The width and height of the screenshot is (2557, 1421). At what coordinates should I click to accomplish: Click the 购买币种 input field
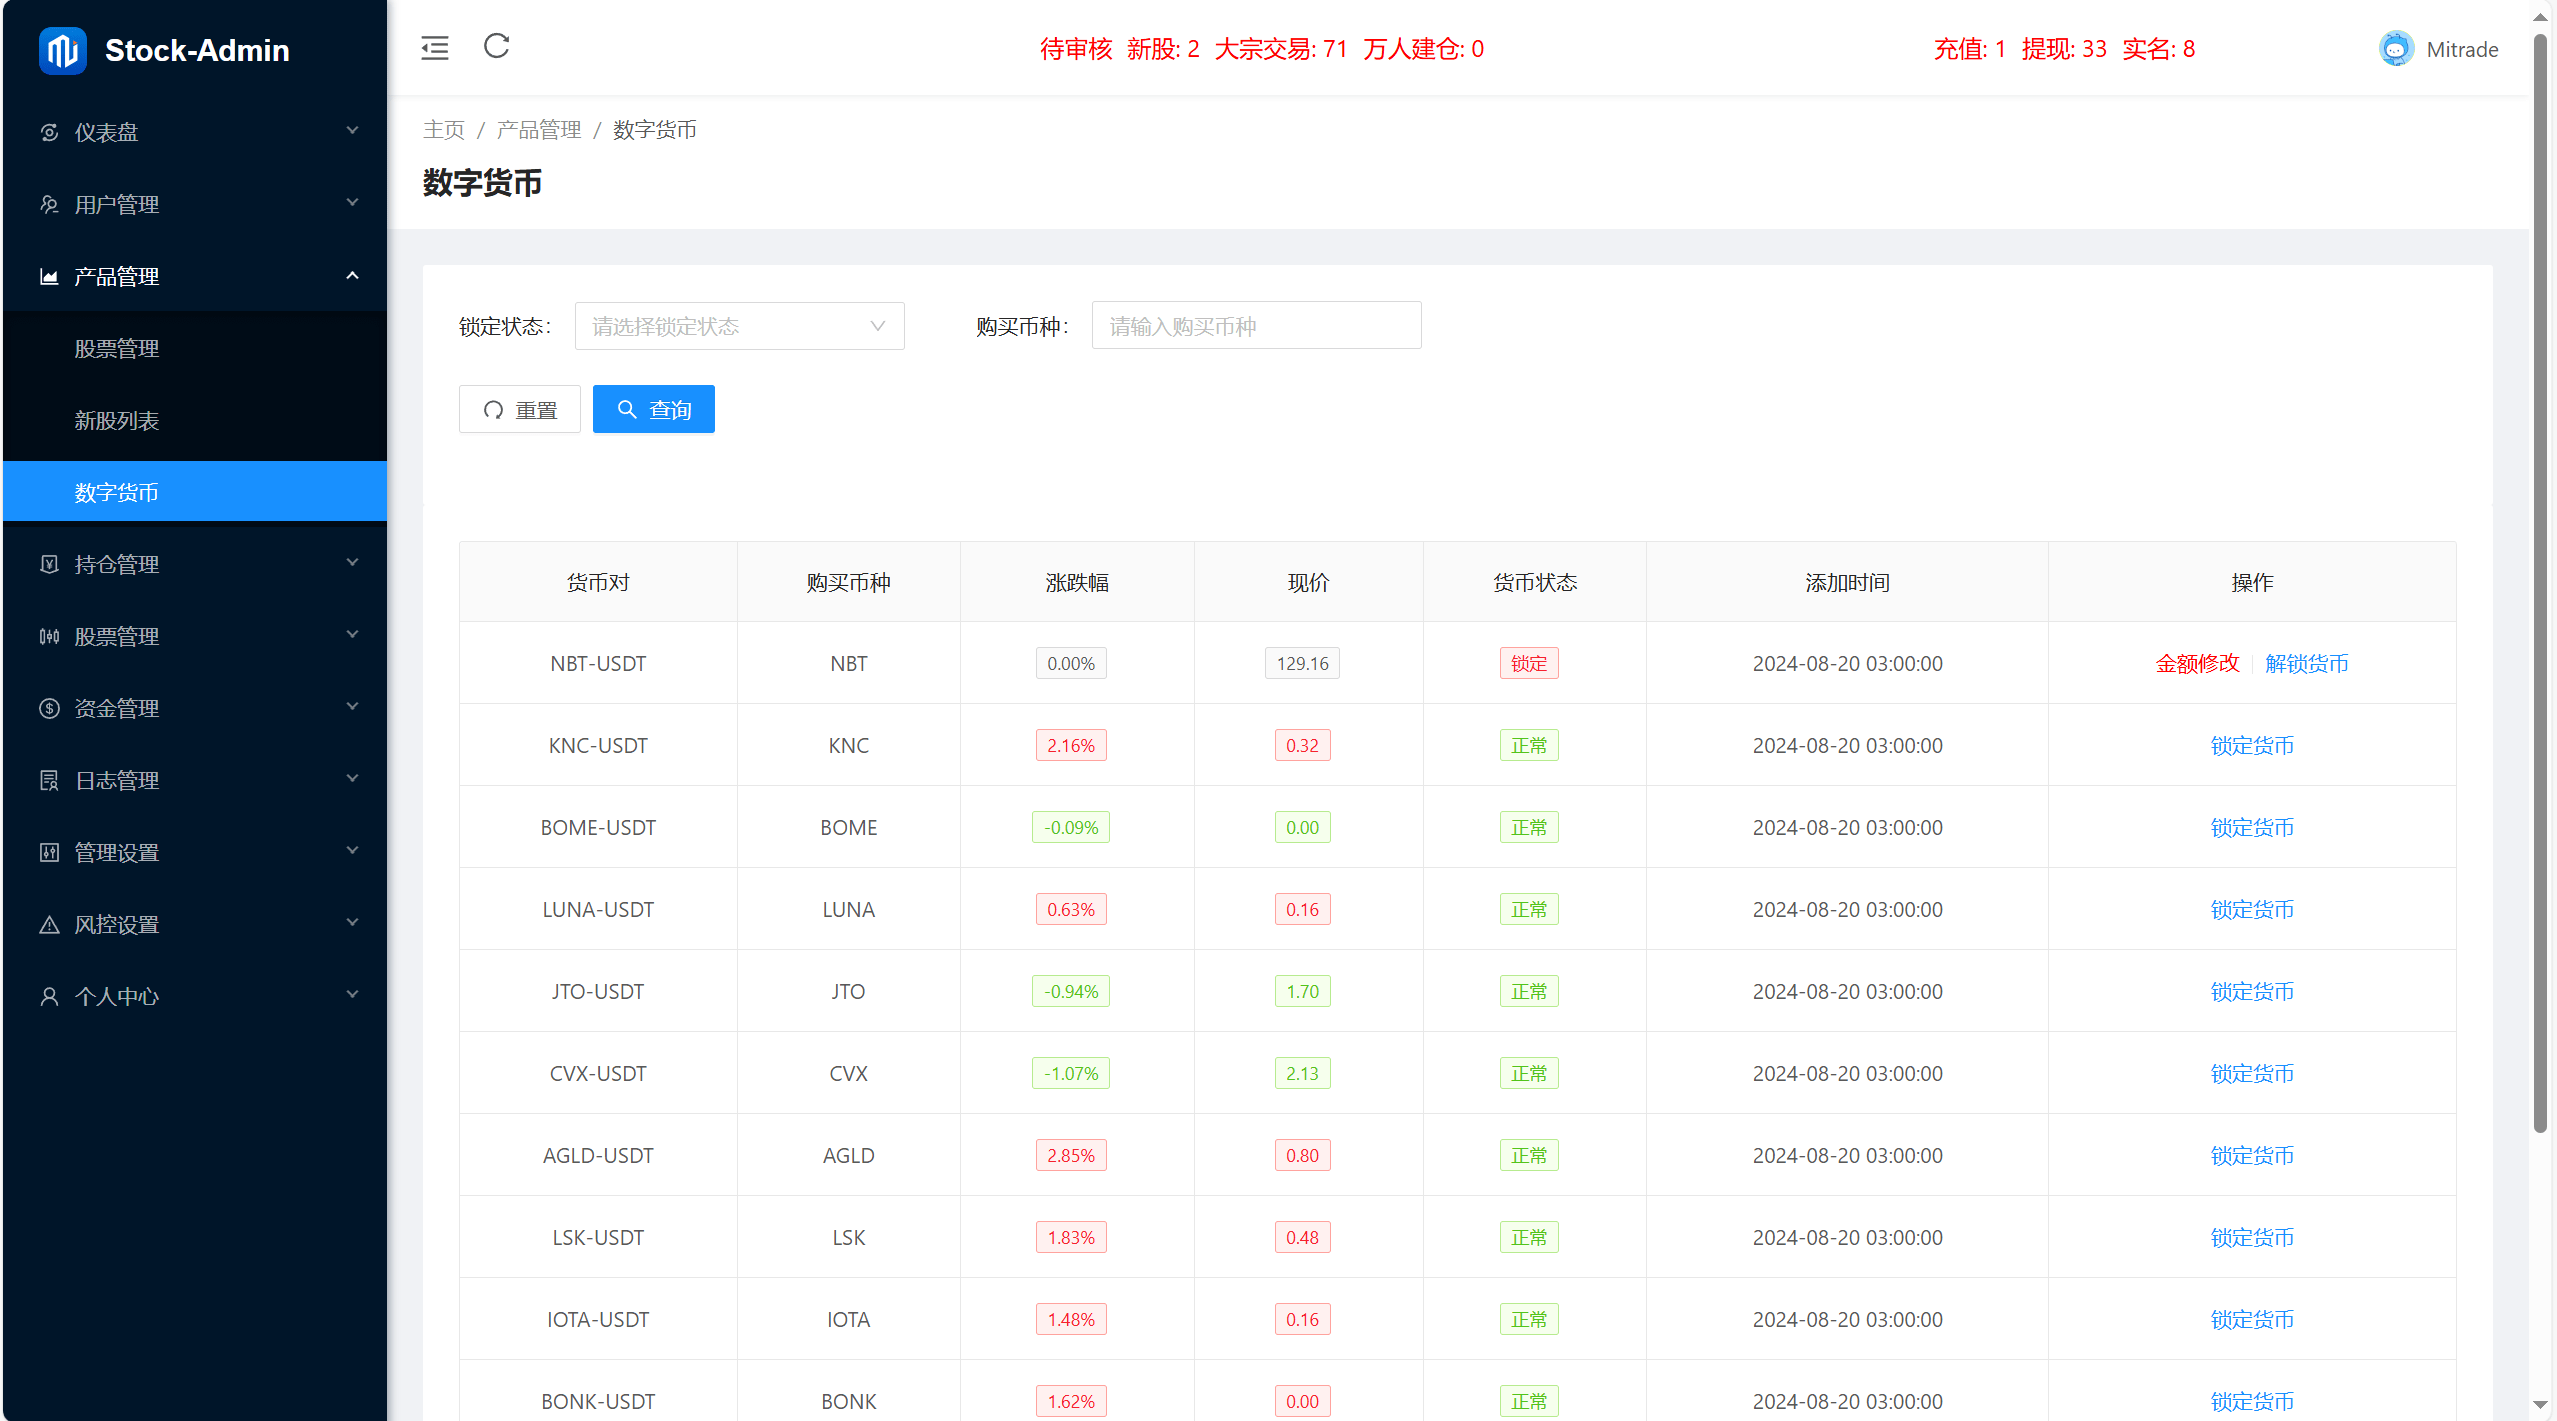[1256, 325]
